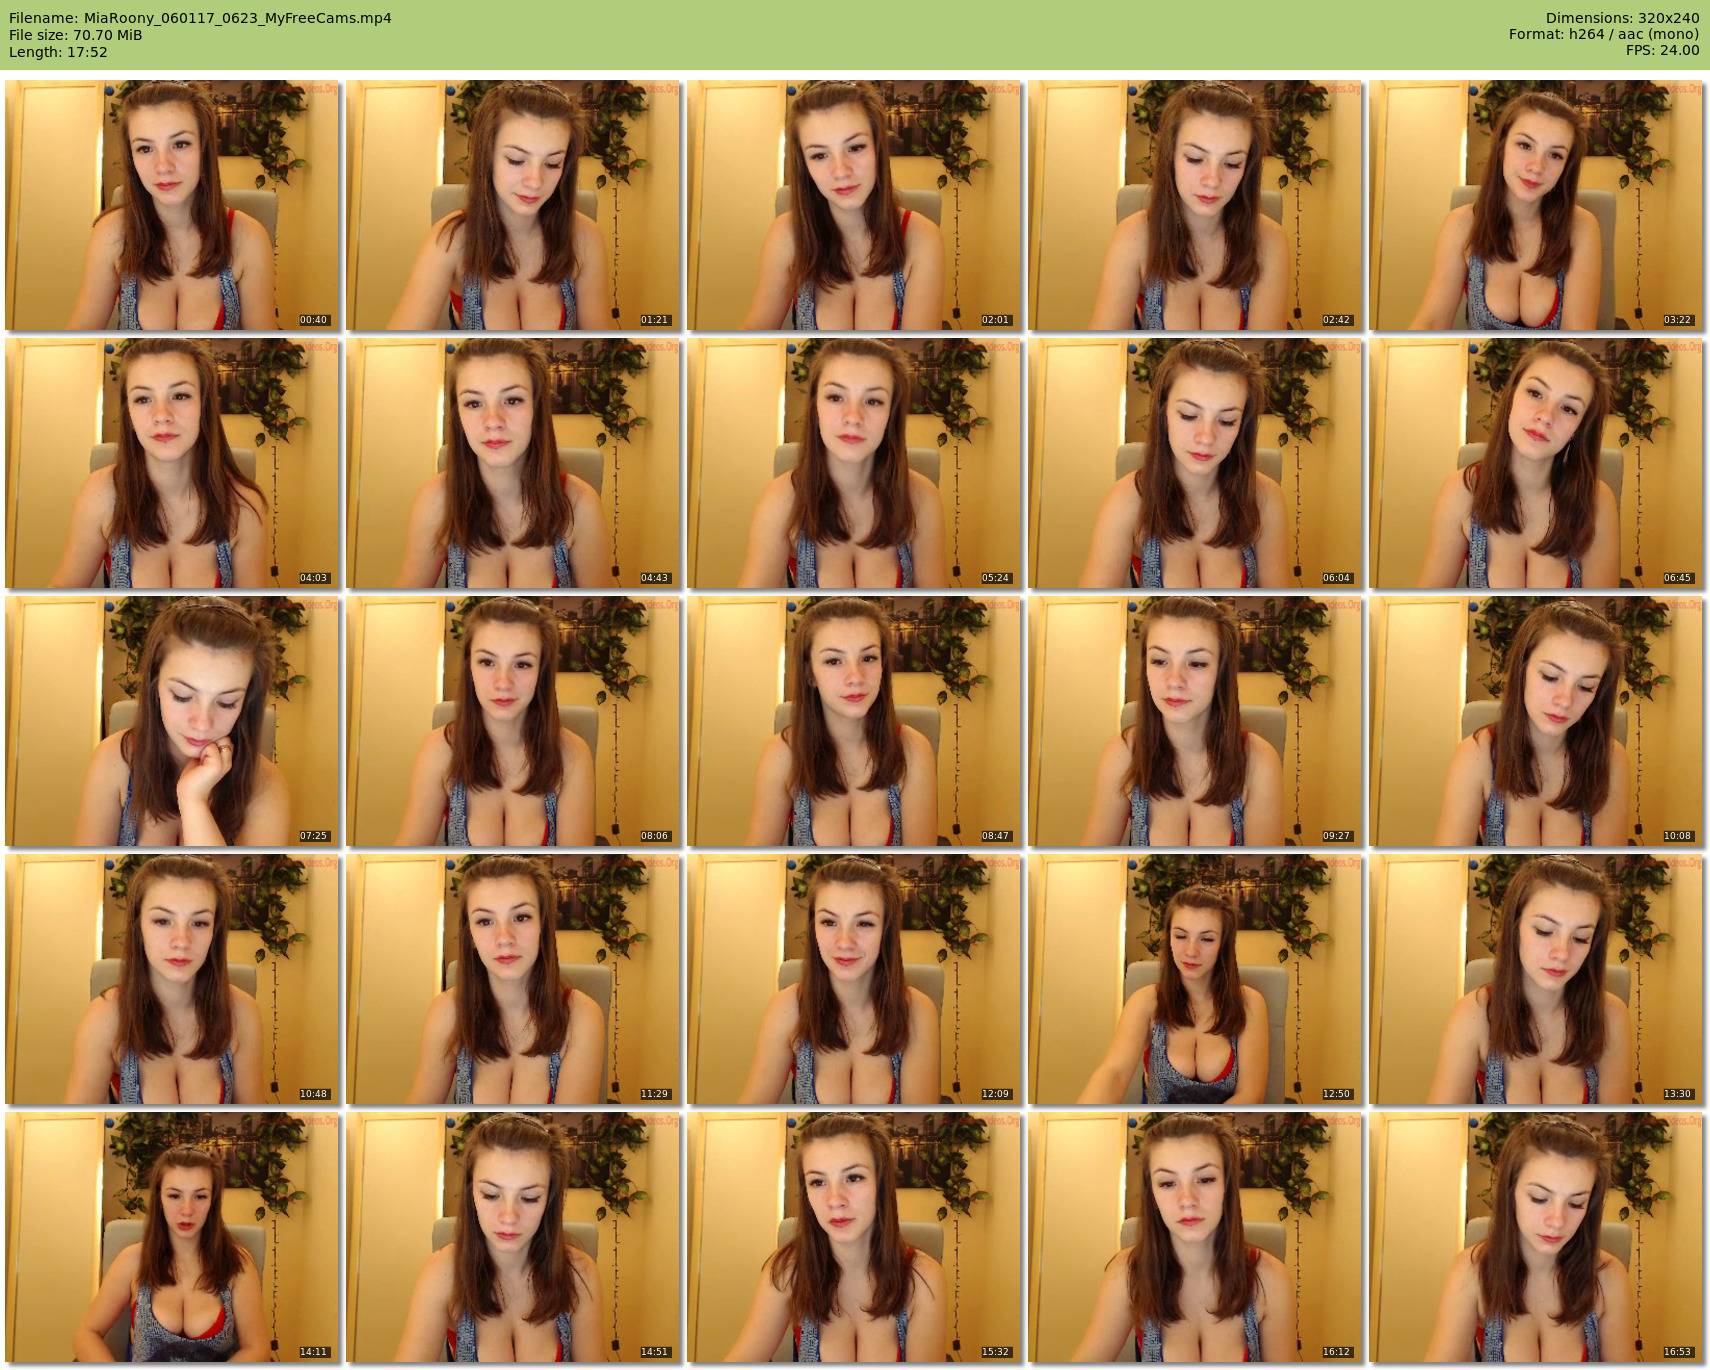Image resolution: width=1710 pixels, height=1370 pixels.
Task: Click the thumbnail stamped 04:03
Action: (x=172, y=463)
